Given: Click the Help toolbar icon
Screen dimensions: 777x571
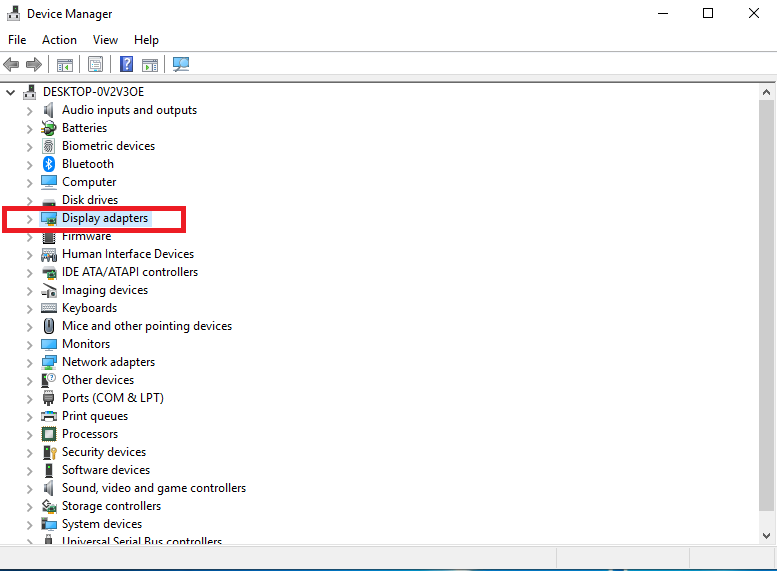Looking at the screenshot, I should point(127,65).
